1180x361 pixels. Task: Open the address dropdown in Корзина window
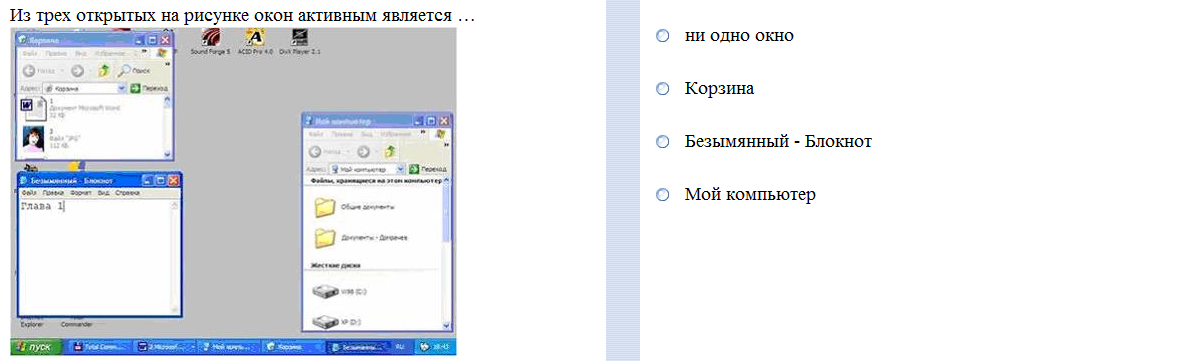tap(122, 89)
